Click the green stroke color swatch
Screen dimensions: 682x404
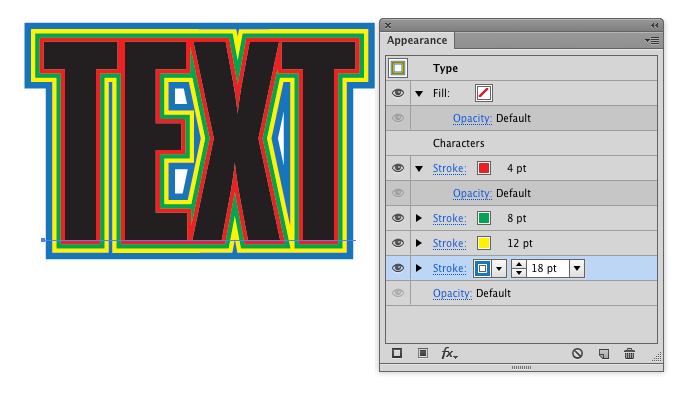pos(484,218)
